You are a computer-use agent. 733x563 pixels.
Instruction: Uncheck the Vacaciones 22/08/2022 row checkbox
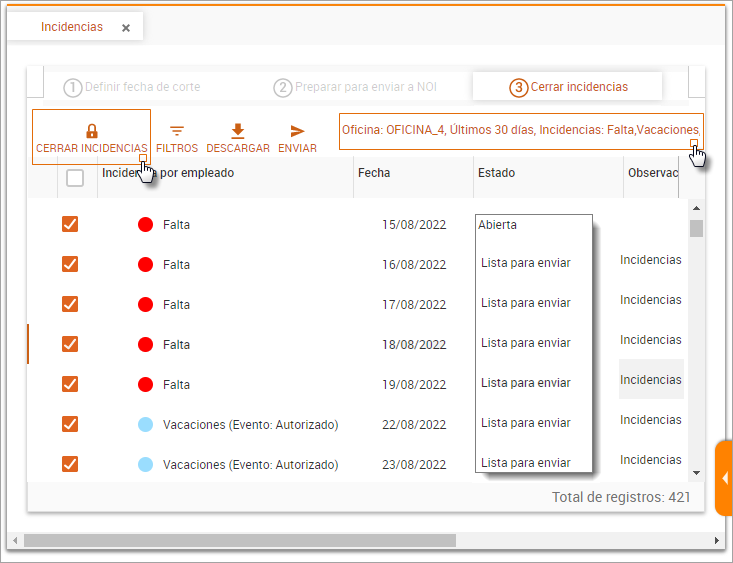(70, 424)
